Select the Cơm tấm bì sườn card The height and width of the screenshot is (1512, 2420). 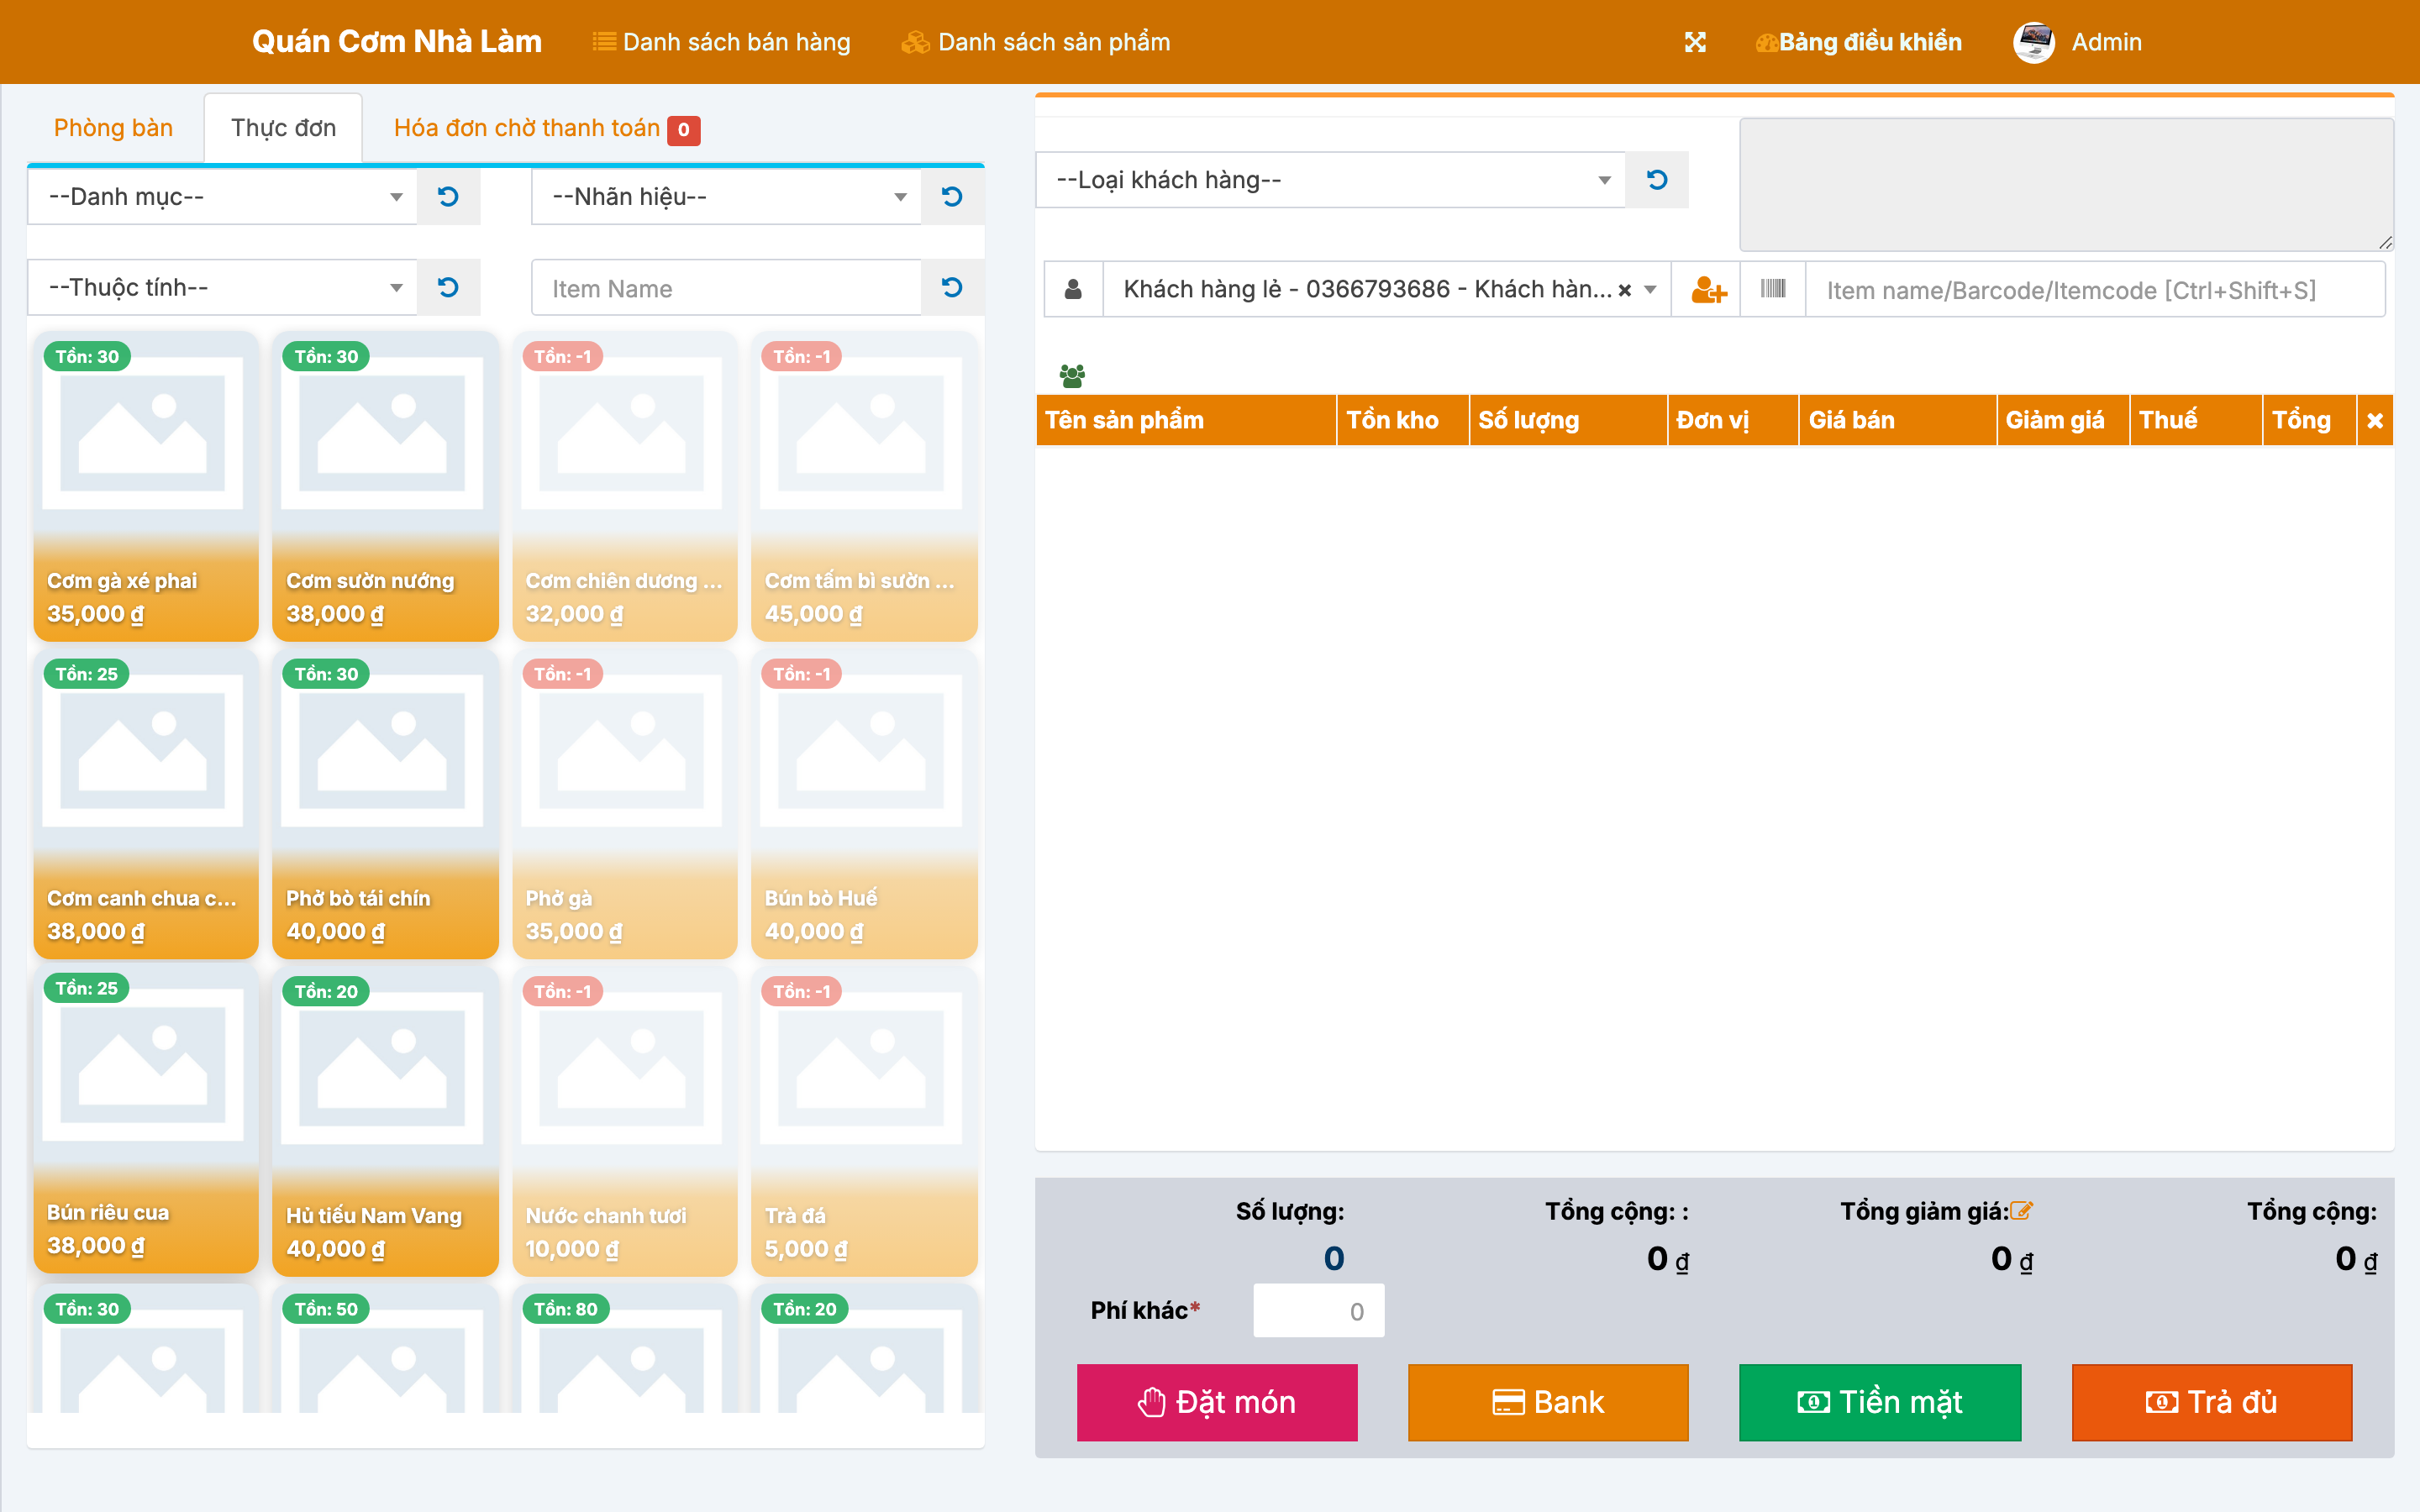tap(864, 487)
